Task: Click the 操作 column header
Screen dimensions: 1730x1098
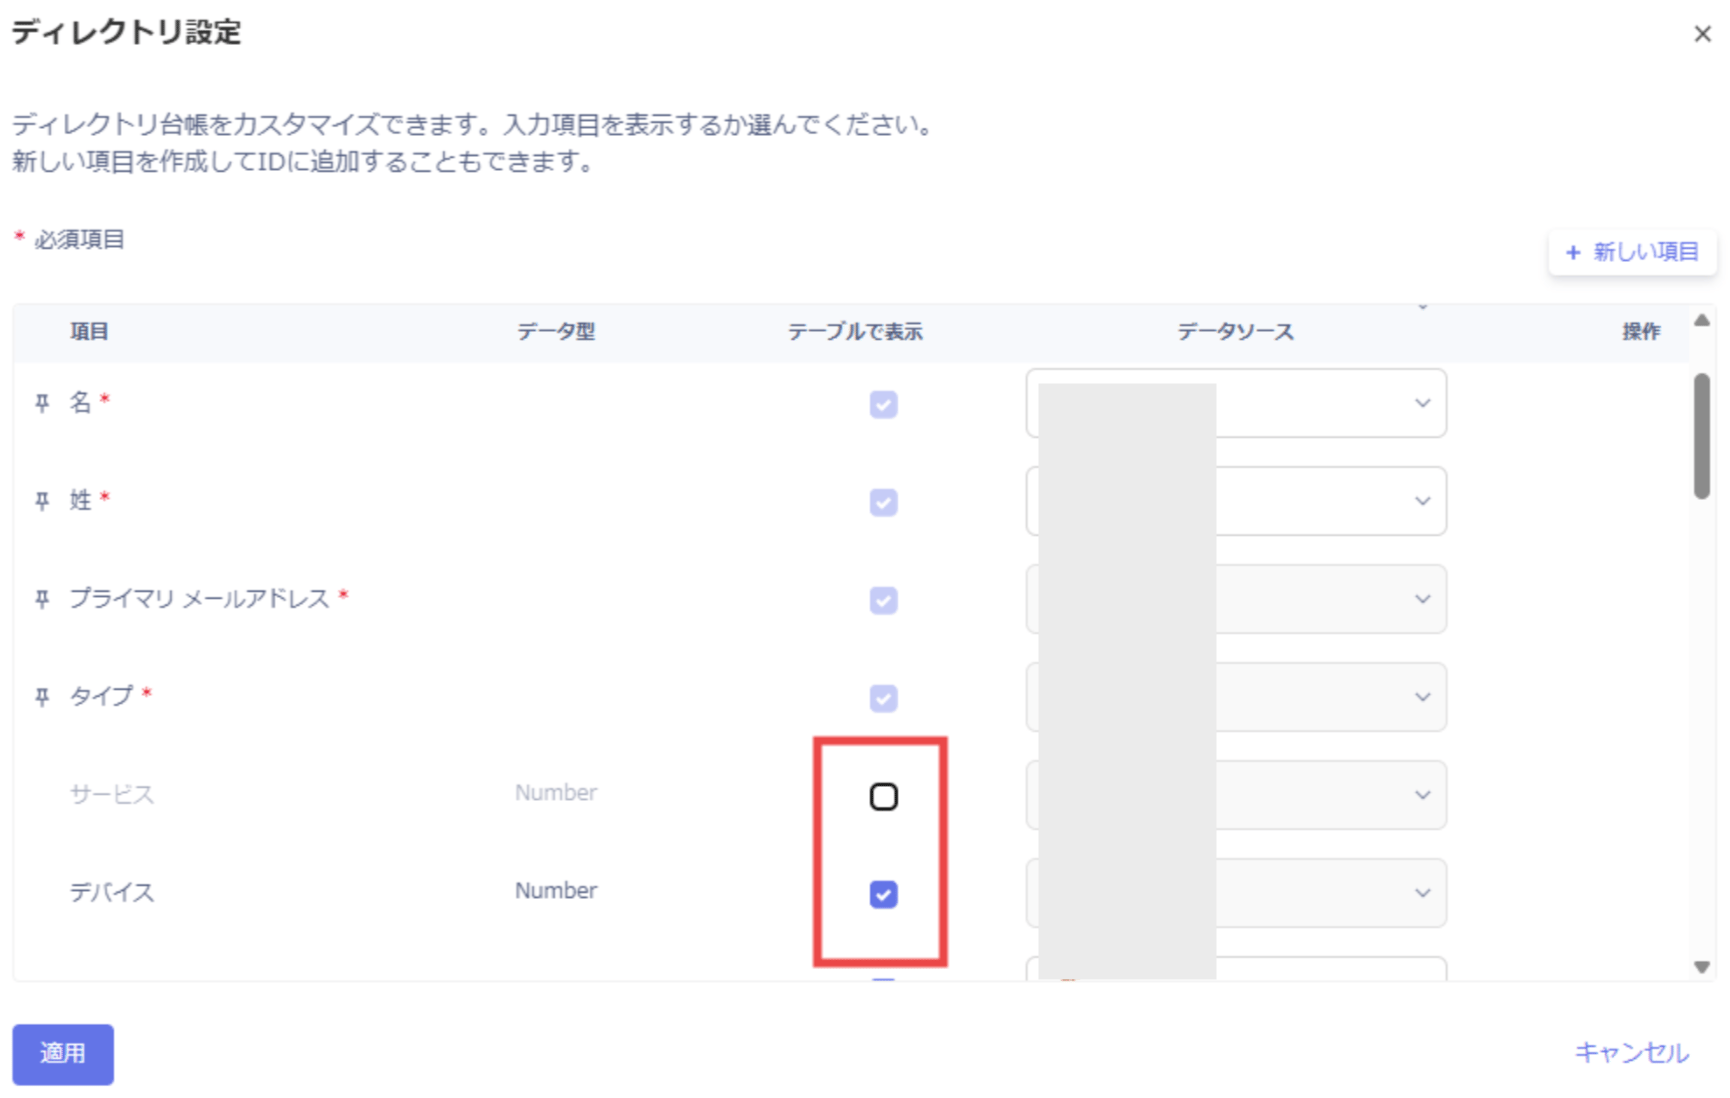Action: coord(1641,332)
